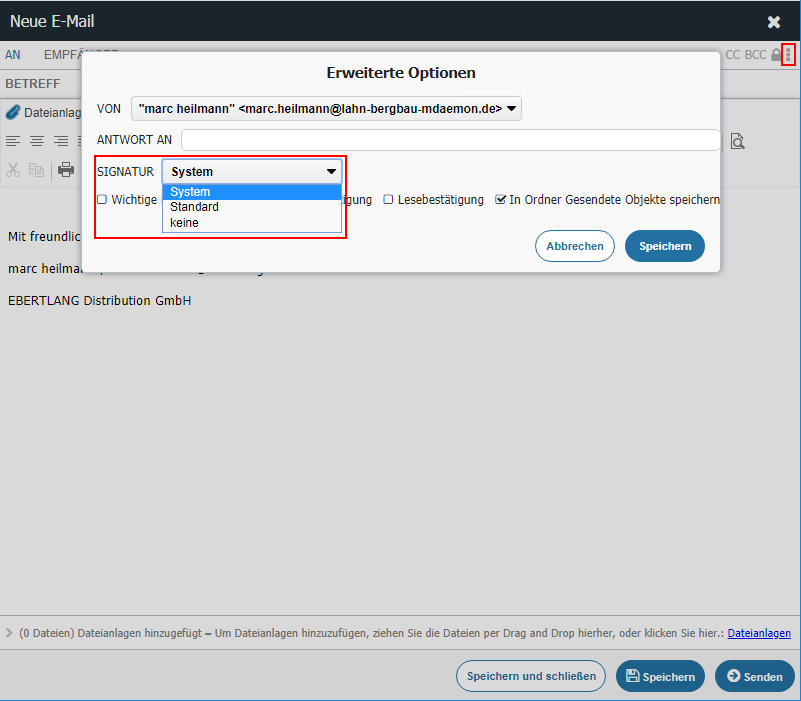Screen dimensions: 801x701
Task: Select Standard from signature list
Action: click(x=194, y=207)
